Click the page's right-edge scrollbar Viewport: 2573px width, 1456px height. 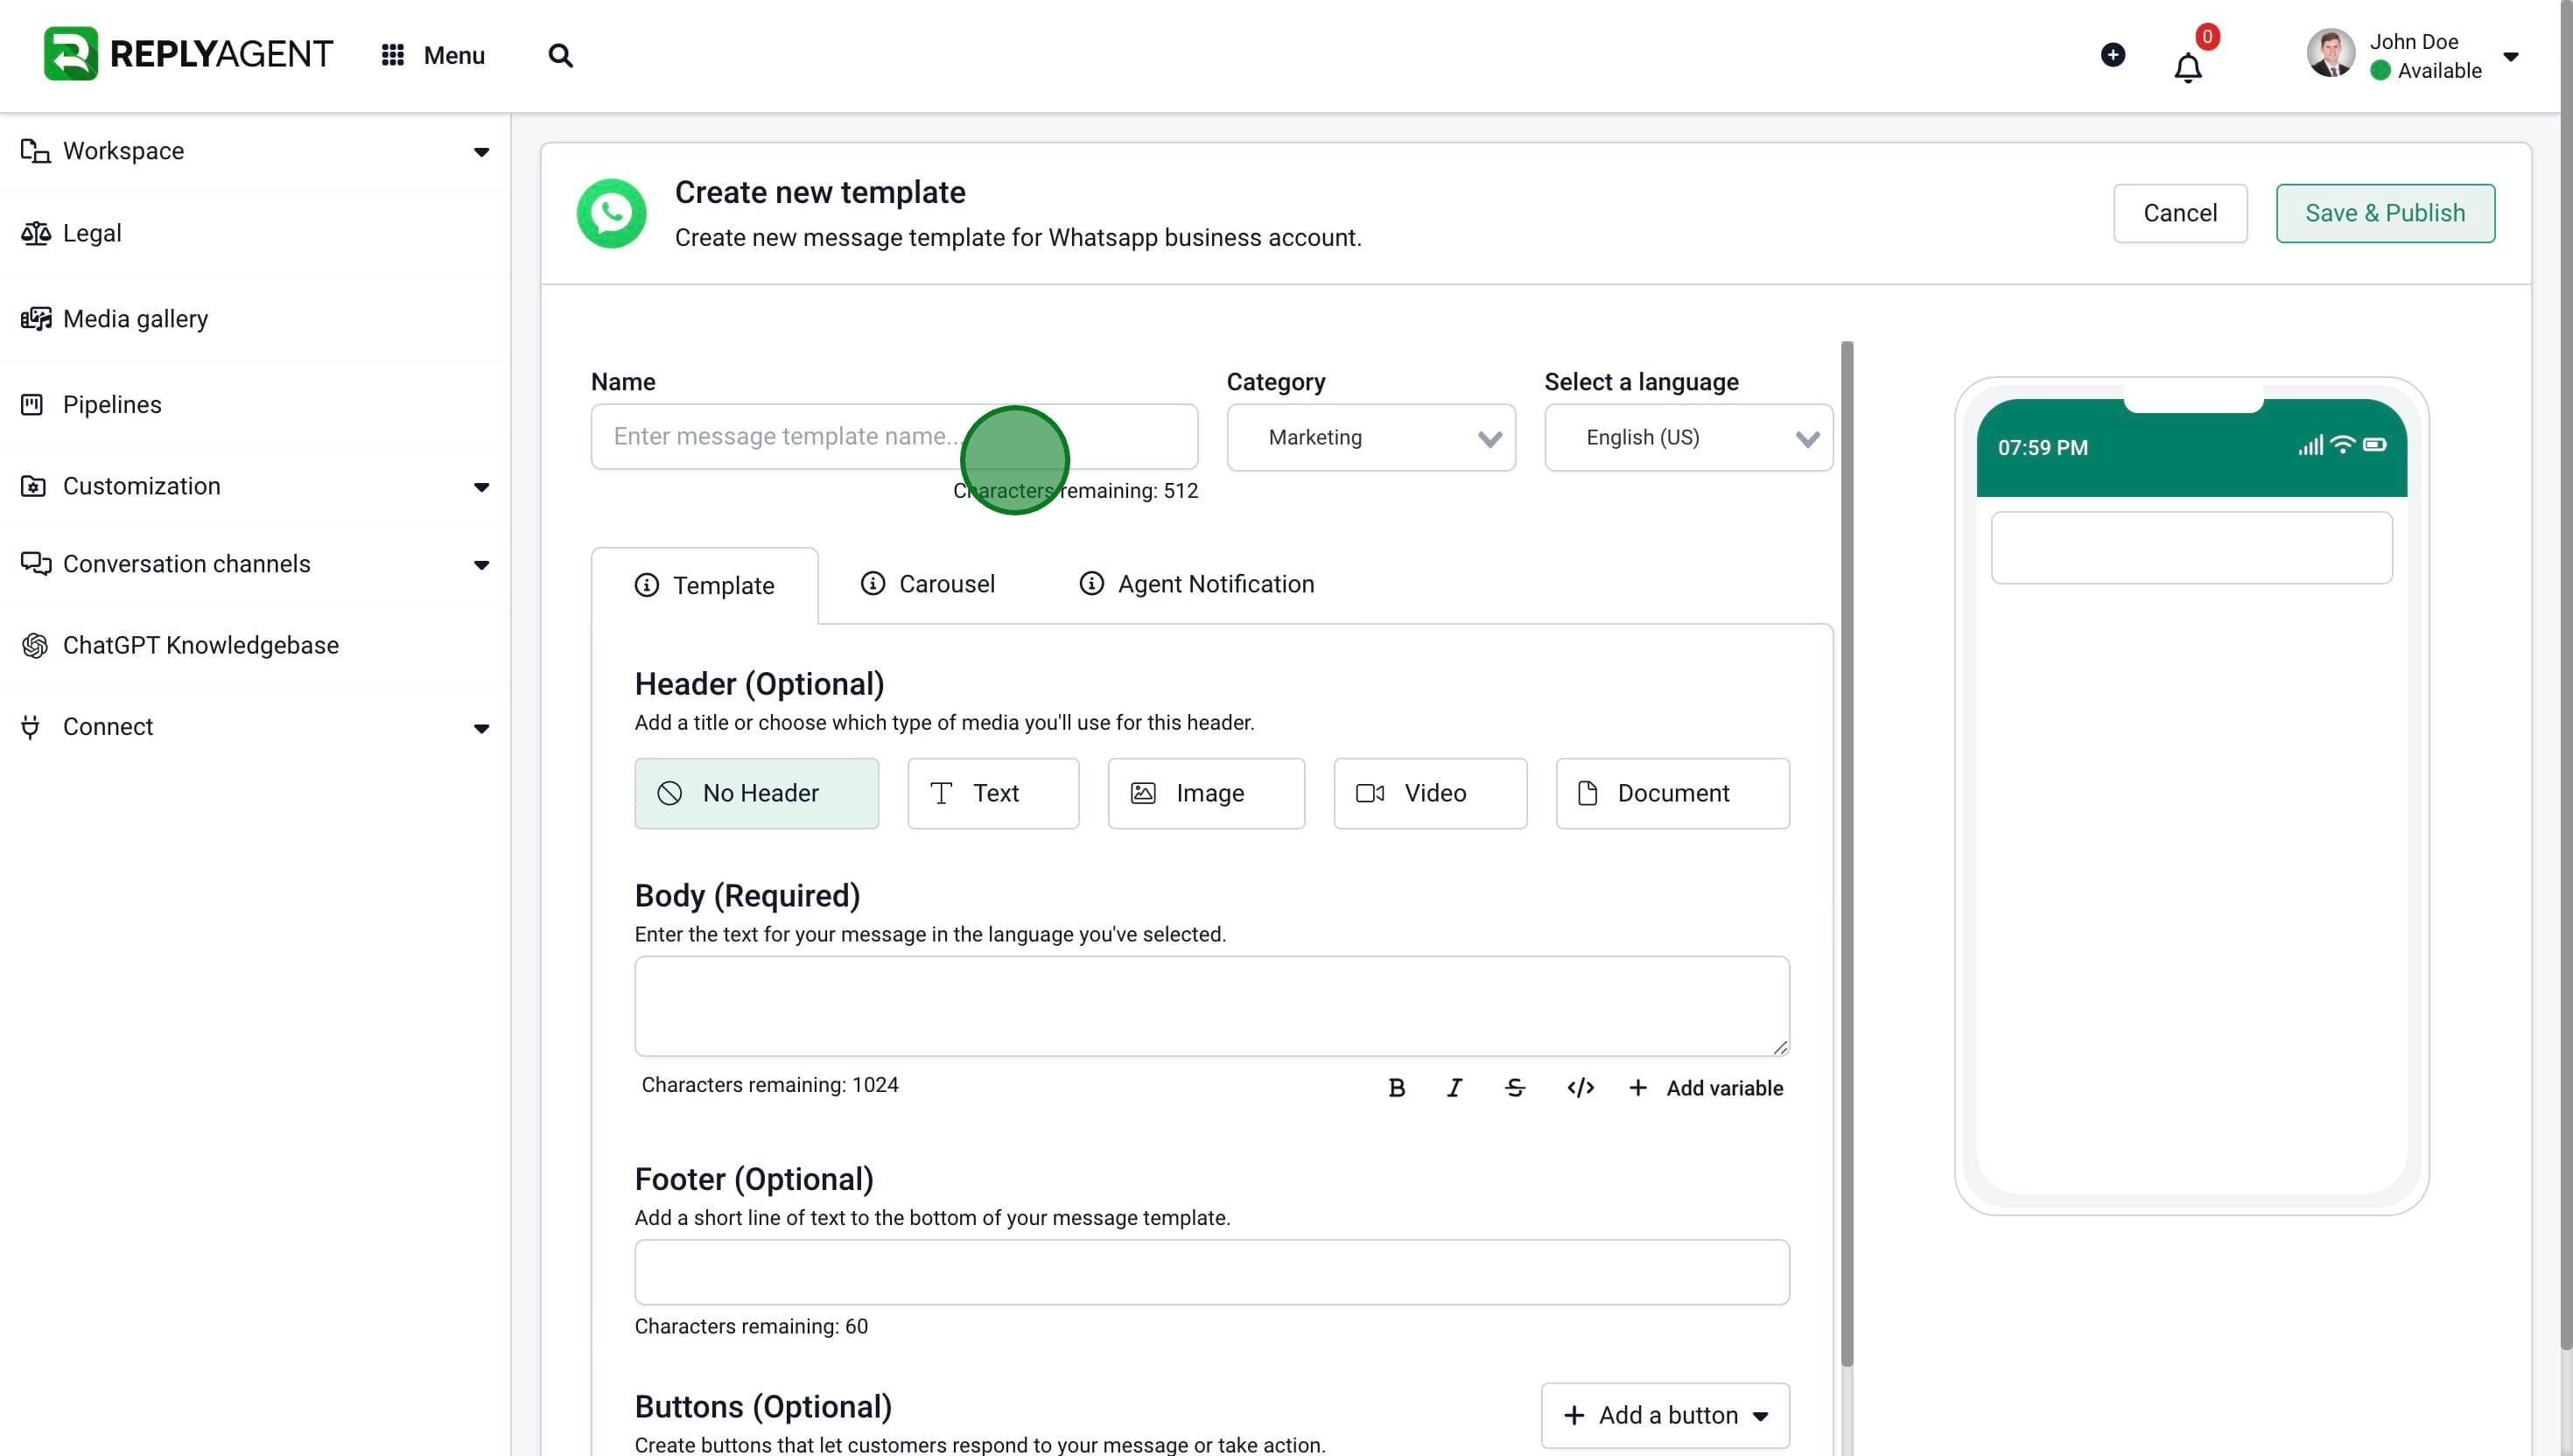(2565, 675)
